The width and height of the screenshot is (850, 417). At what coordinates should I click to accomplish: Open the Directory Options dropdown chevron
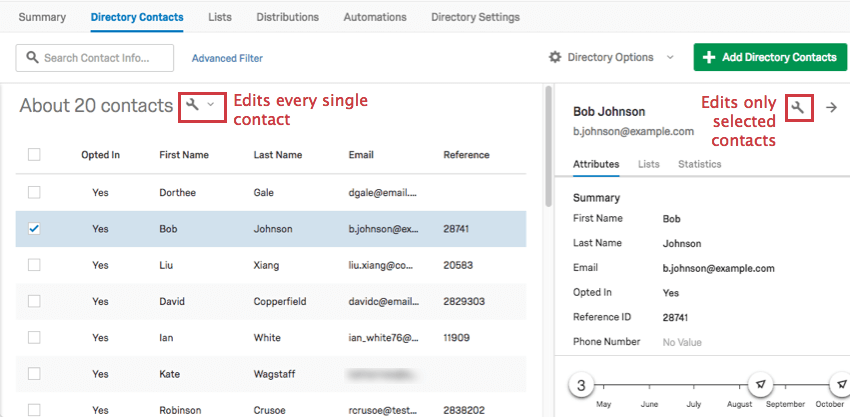click(670, 57)
